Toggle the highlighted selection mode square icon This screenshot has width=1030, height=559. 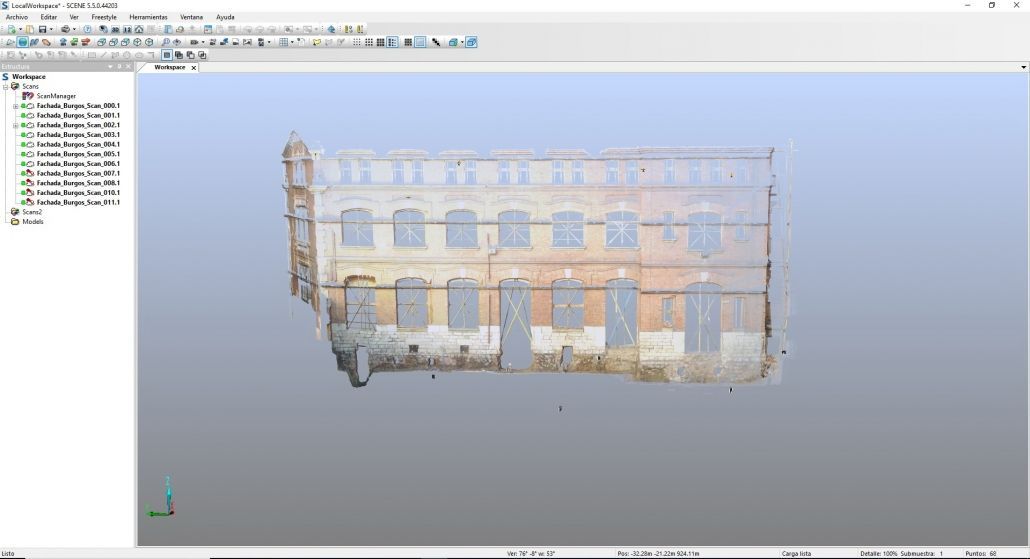pos(166,55)
